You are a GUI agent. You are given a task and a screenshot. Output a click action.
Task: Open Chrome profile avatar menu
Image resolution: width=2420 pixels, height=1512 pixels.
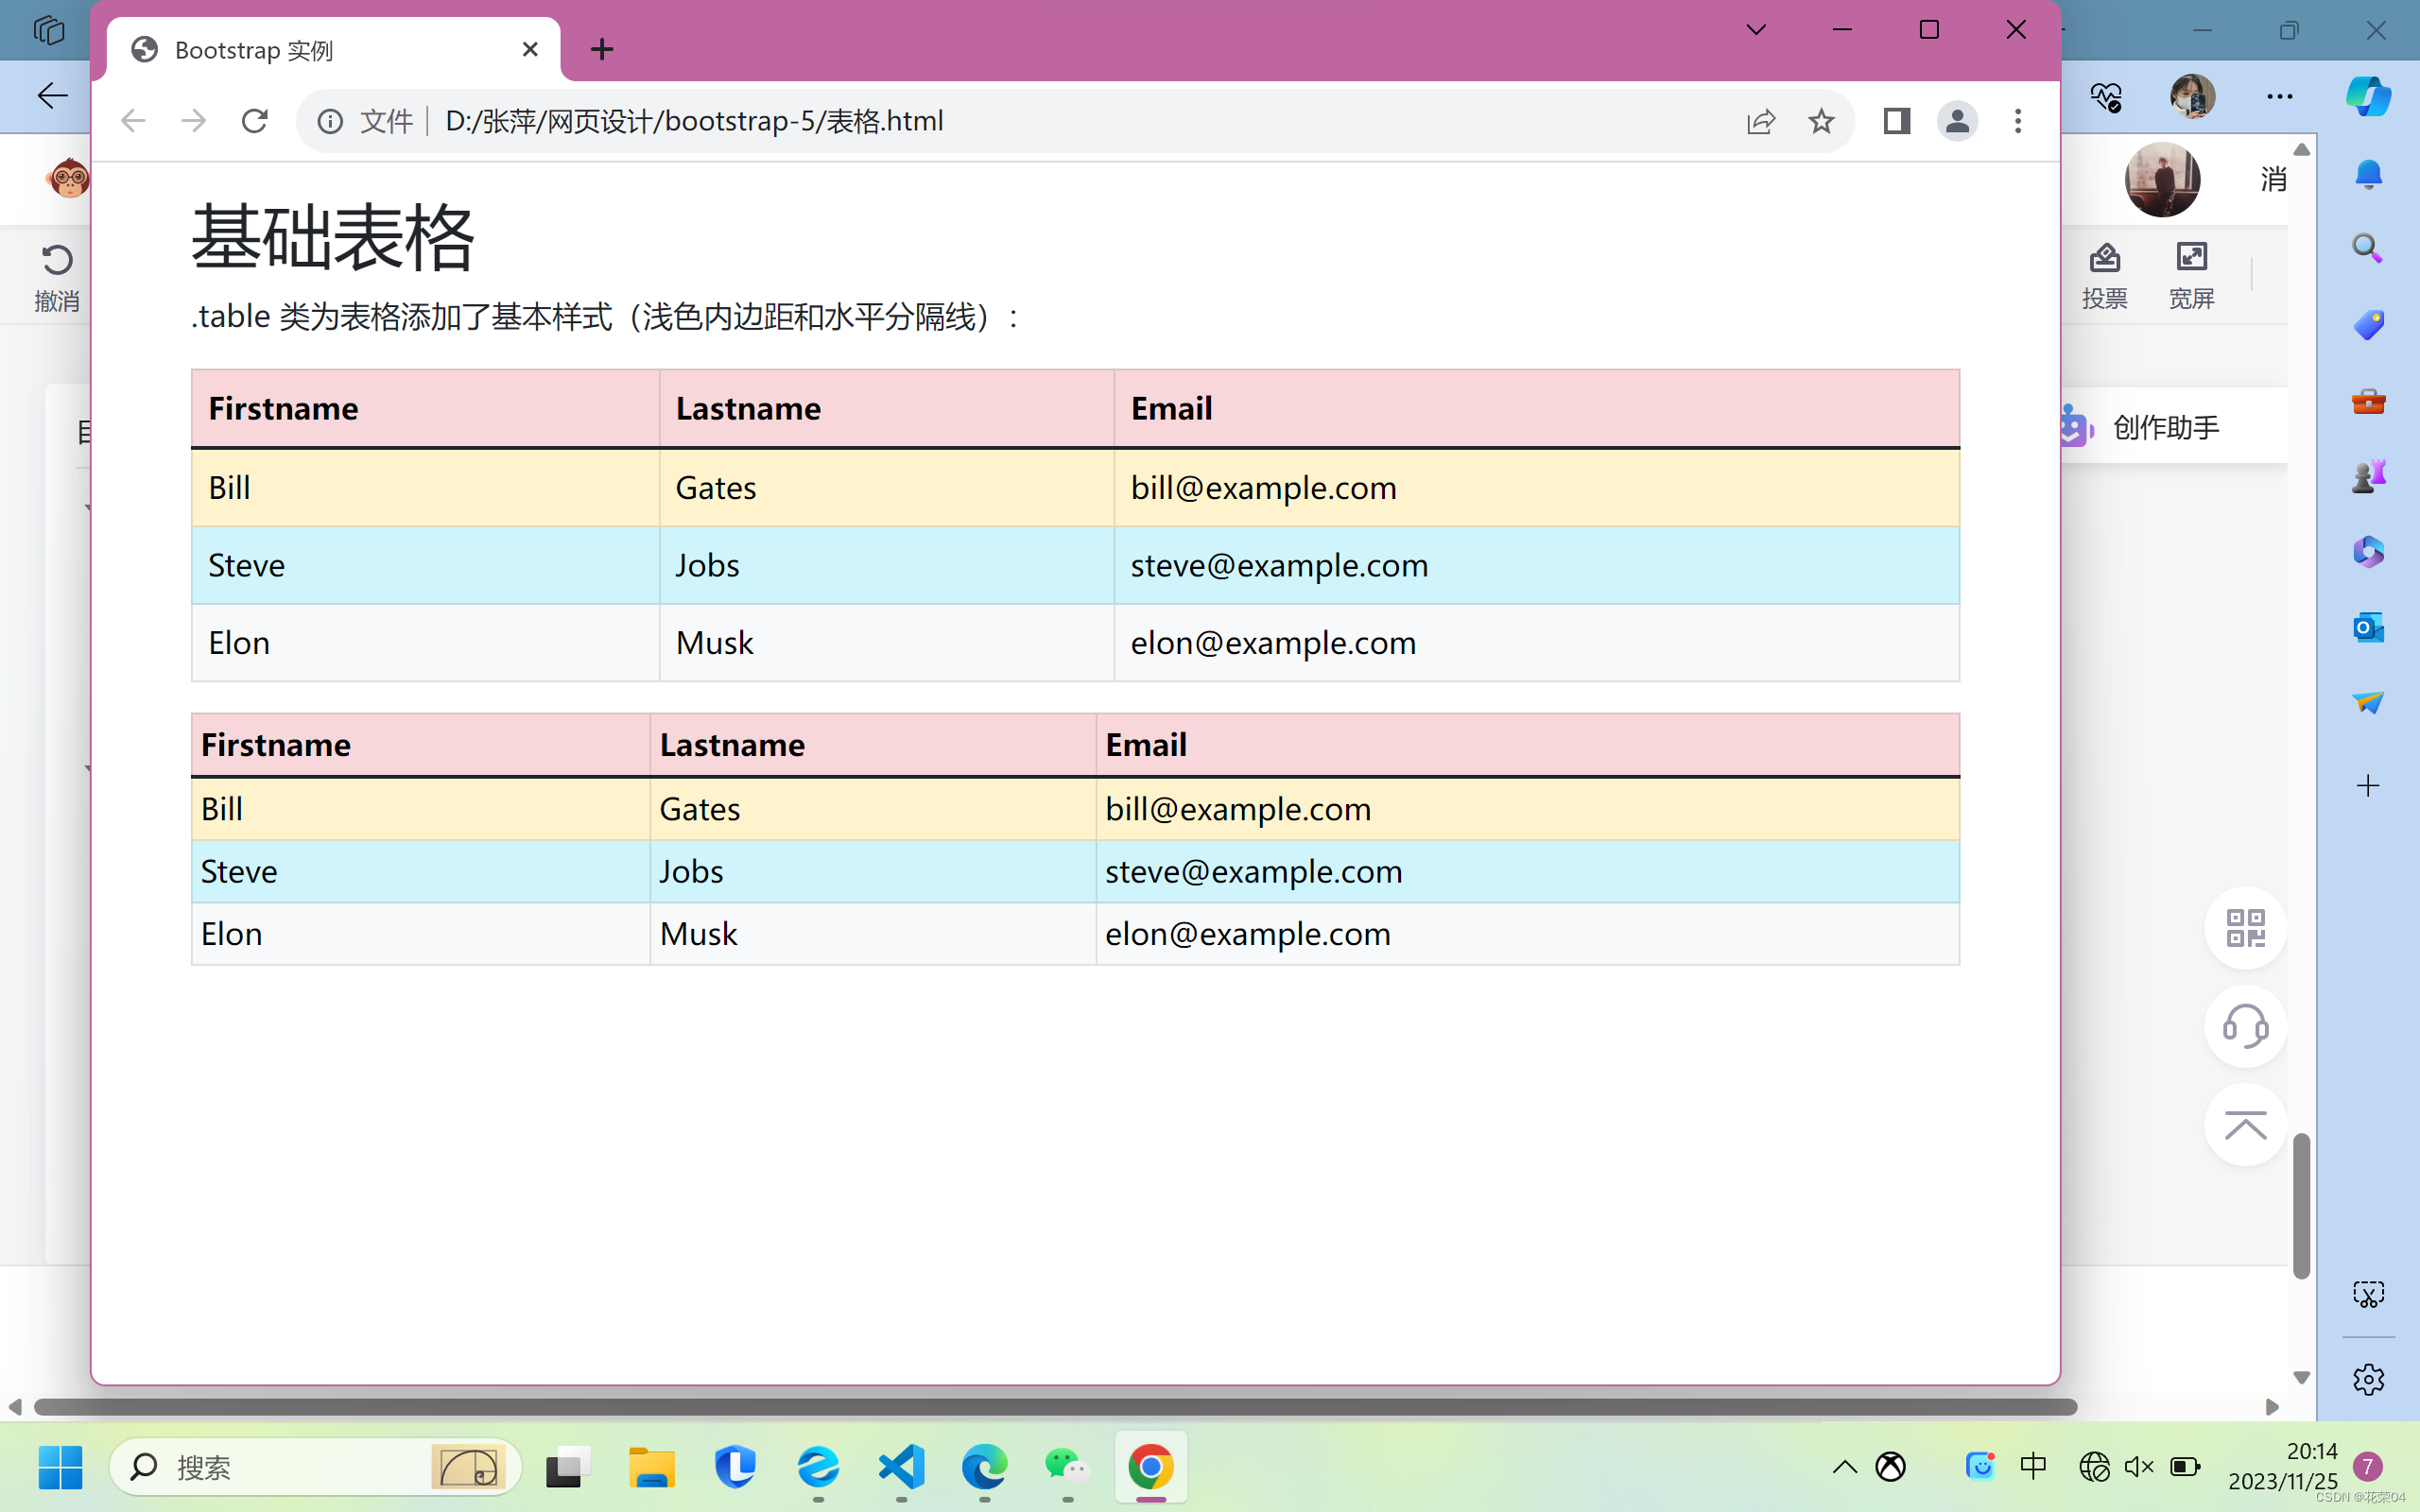pyautogui.click(x=1956, y=121)
